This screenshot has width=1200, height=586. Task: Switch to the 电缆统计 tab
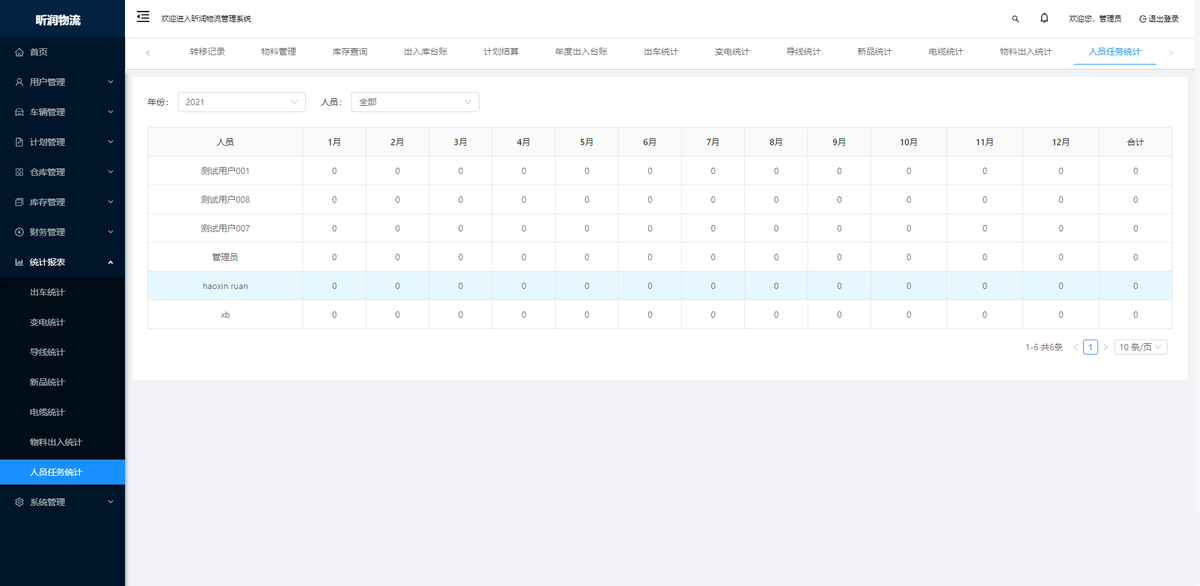pyautogui.click(x=946, y=51)
